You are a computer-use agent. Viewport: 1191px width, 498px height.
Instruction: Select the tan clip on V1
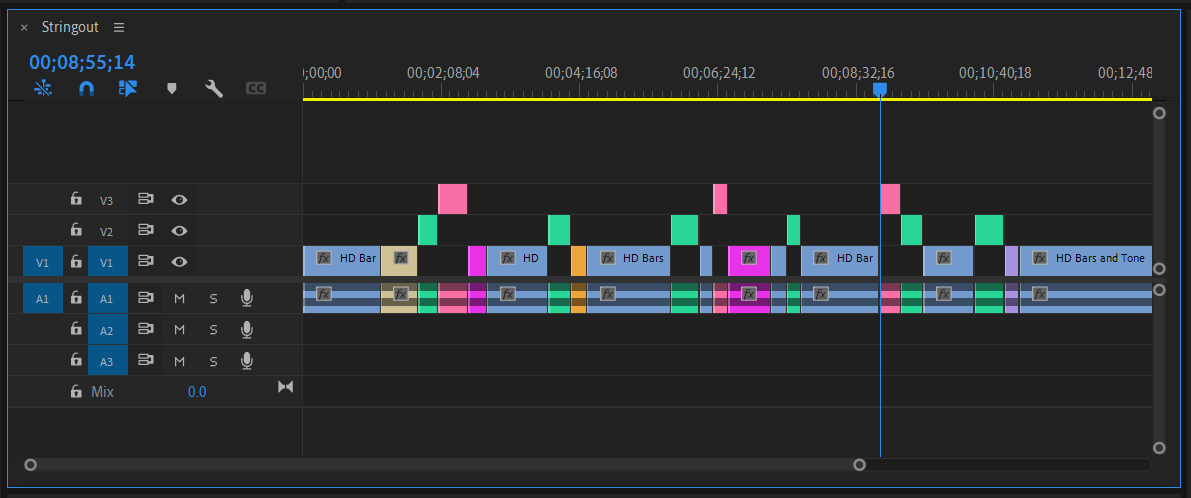(399, 261)
